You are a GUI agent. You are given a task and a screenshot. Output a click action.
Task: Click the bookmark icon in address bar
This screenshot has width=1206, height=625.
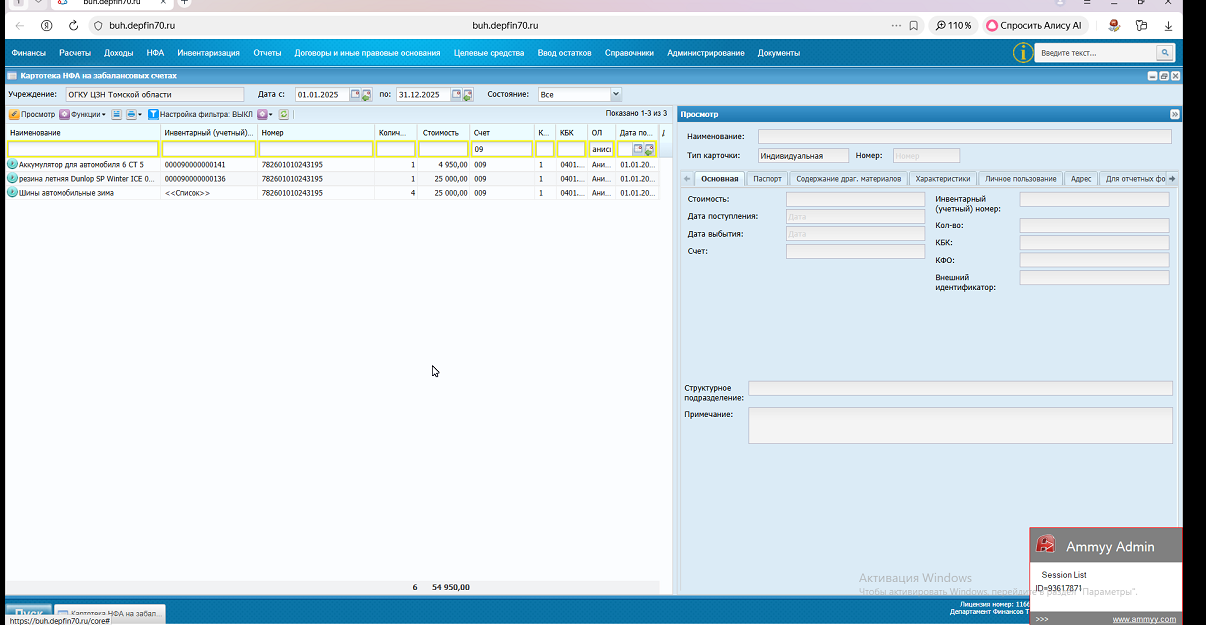coord(913,25)
